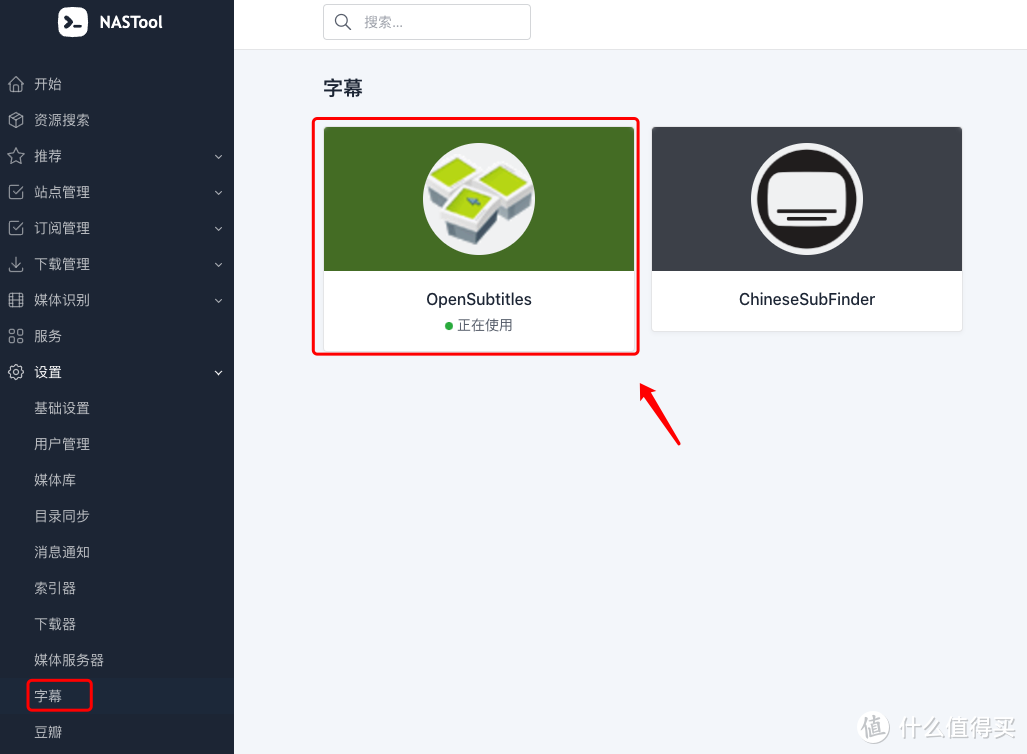This screenshot has width=1027, height=754.
Task: Click the magnifier icon in search box
Action: coord(343,22)
